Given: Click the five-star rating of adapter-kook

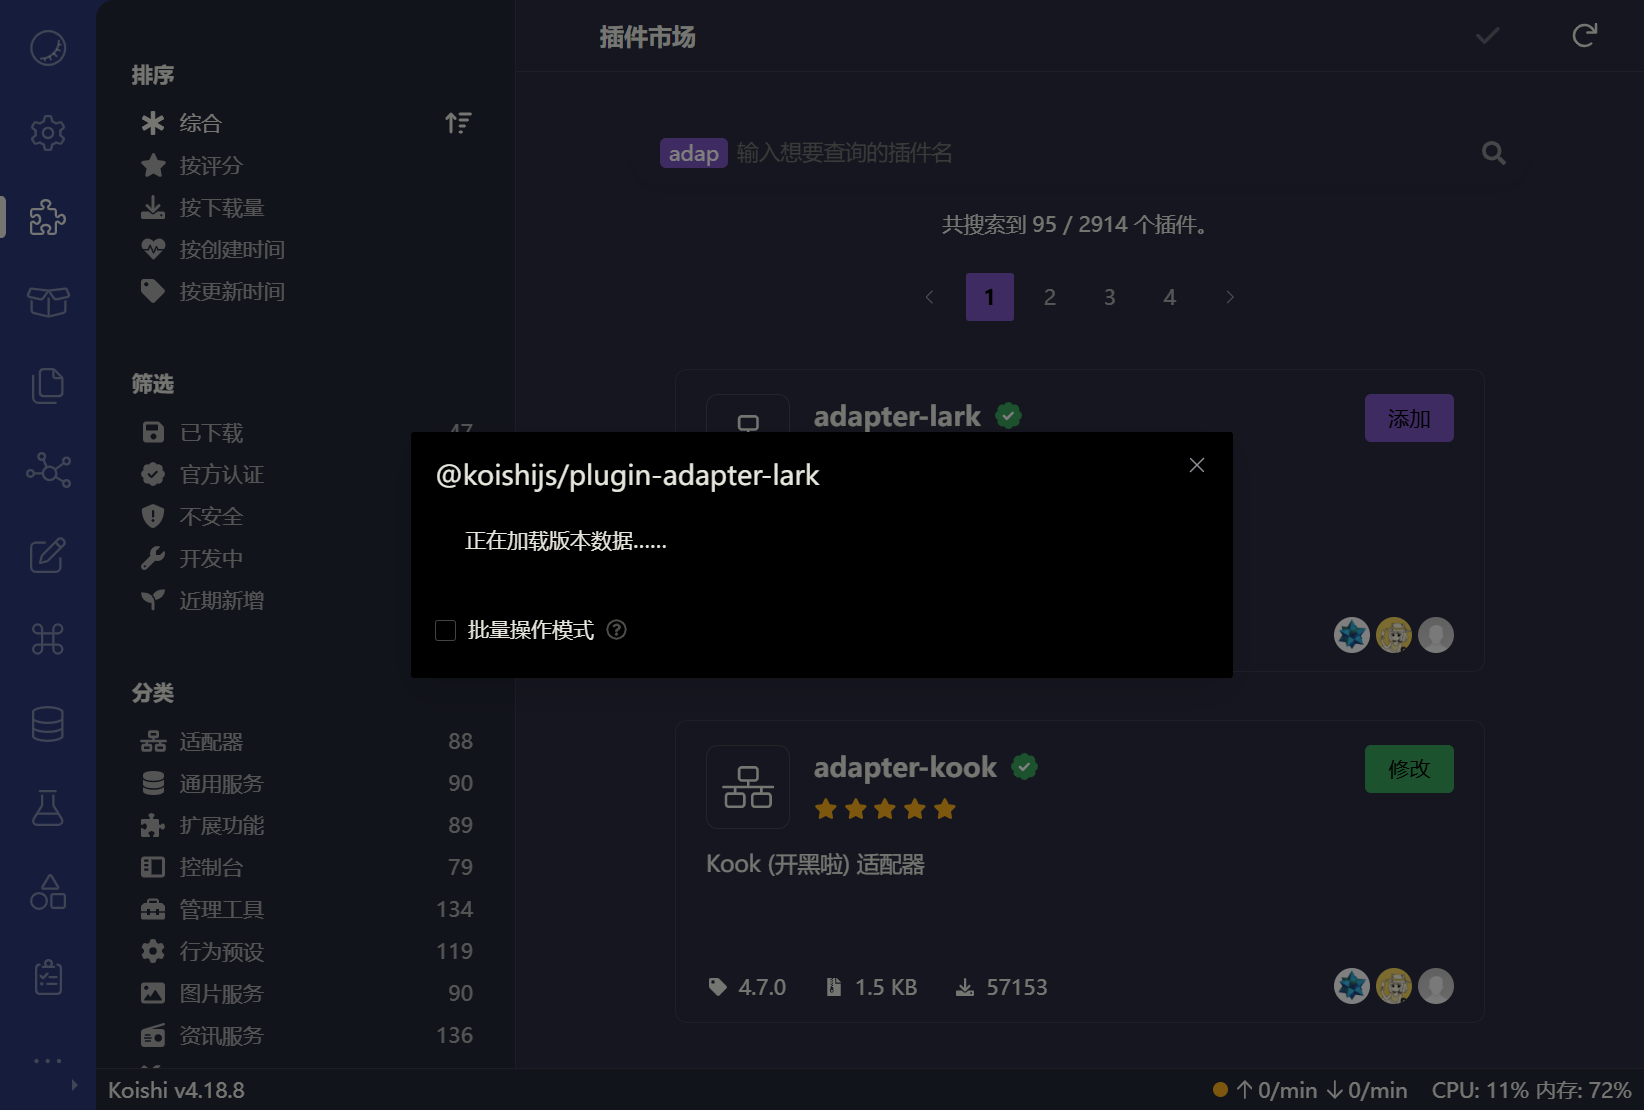Looking at the screenshot, I should [x=885, y=809].
